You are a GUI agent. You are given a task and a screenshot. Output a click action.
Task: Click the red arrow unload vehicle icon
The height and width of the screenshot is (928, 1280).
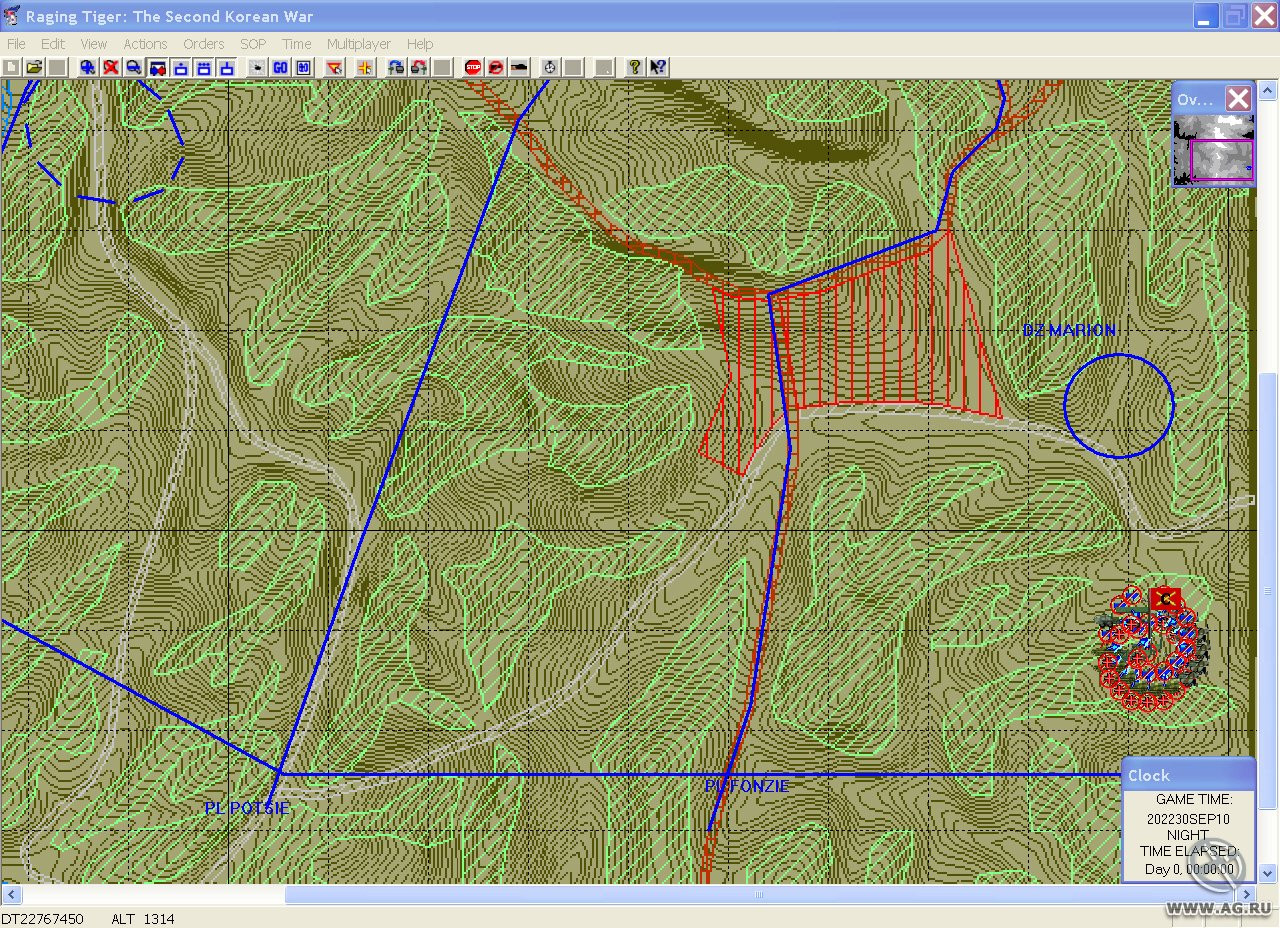(419, 67)
